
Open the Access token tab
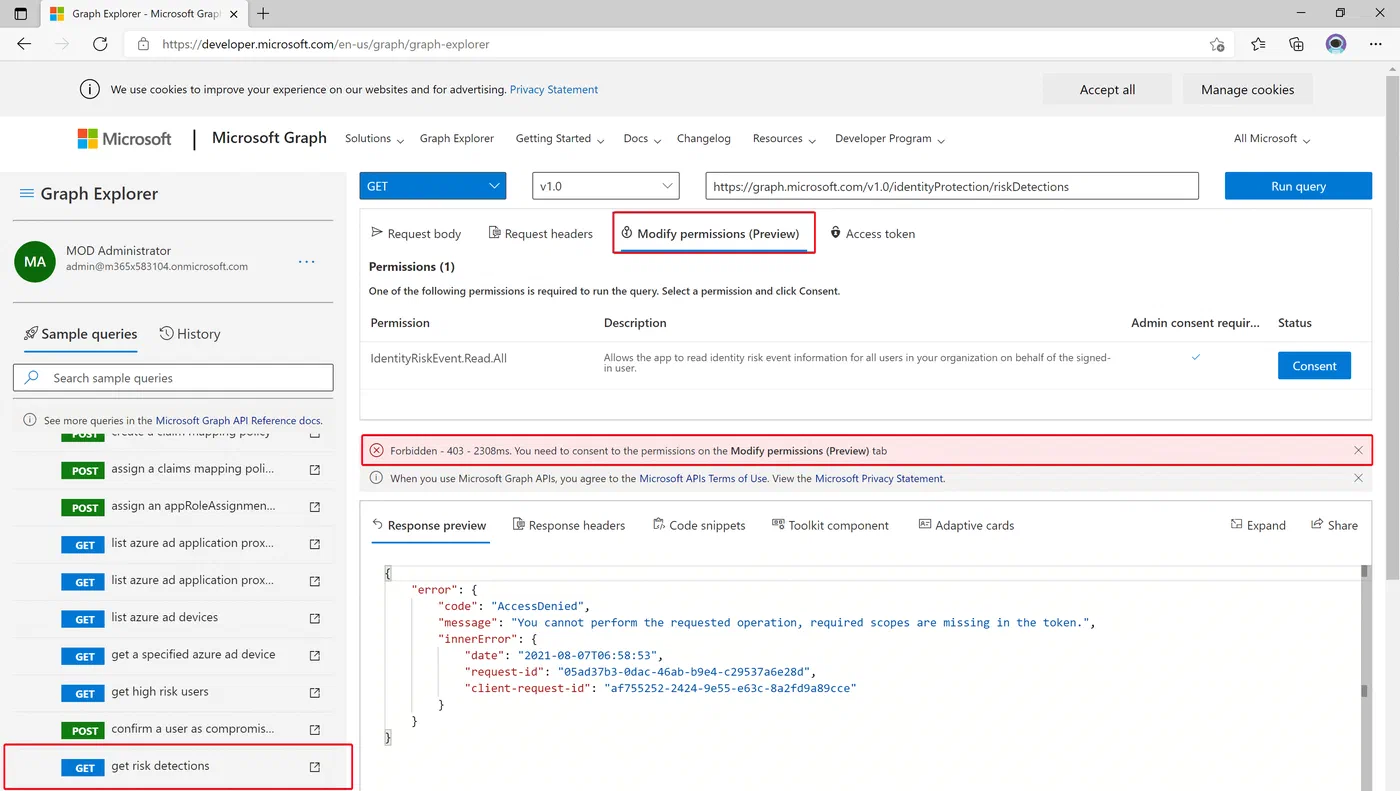(872, 234)
